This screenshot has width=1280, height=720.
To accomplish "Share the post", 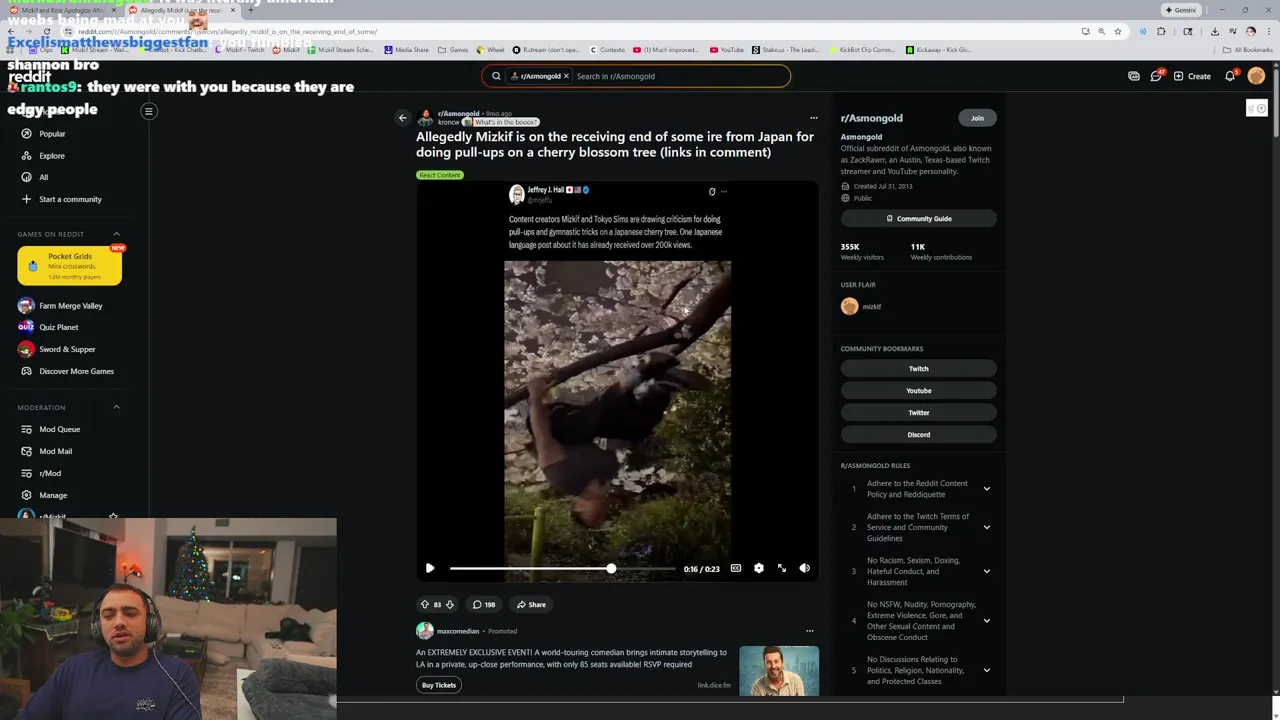I will click(531, 604).
